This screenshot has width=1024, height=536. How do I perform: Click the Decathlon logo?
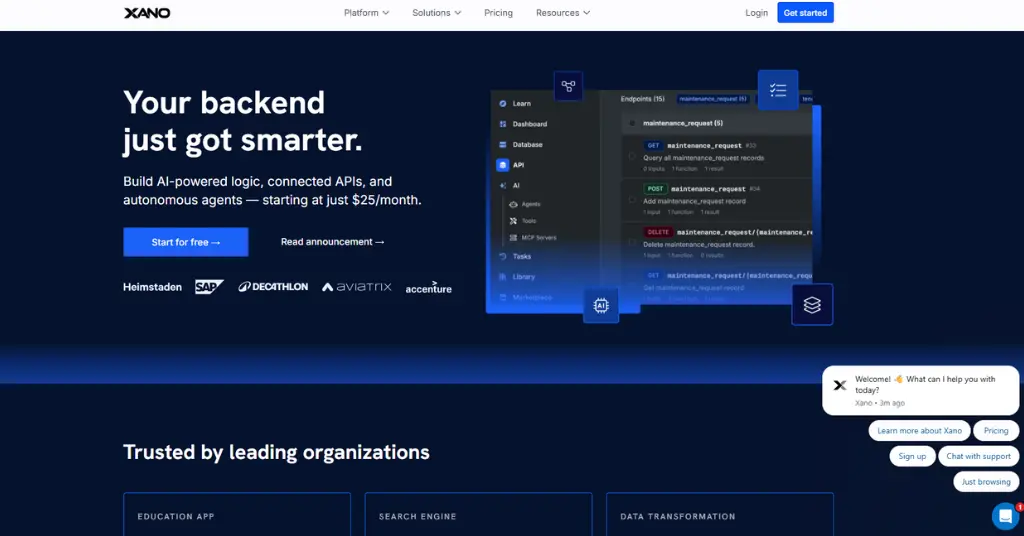pos(273,287)
